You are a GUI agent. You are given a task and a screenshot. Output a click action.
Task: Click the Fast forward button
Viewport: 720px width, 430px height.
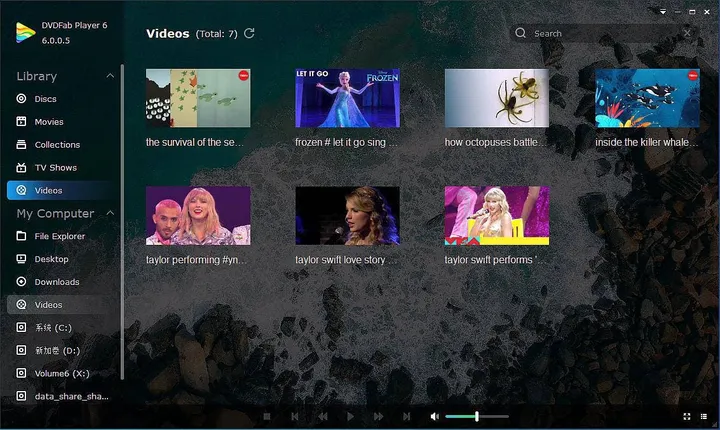pyautogui.click(x=378, y=416)
